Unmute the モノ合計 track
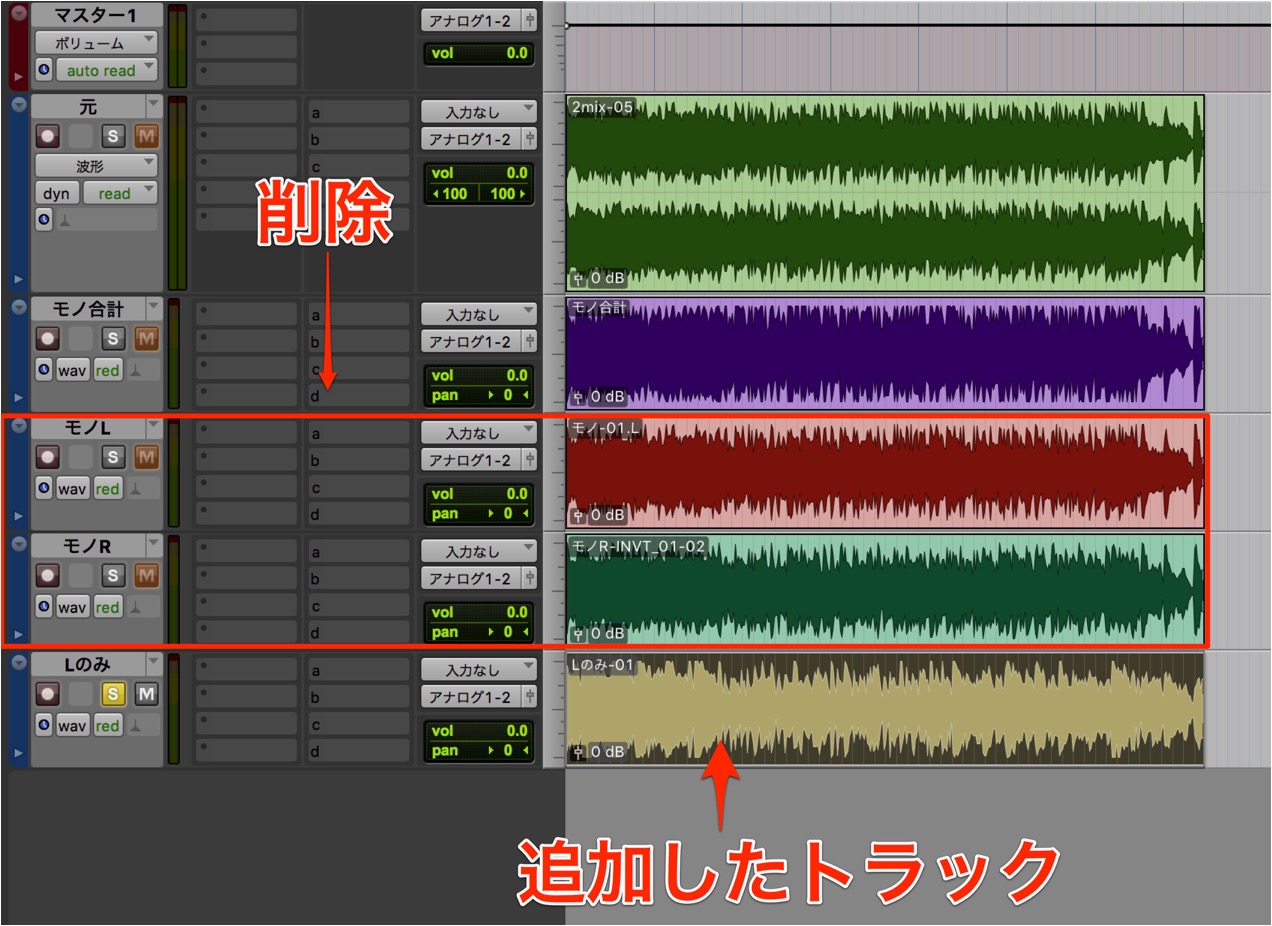 coord(146,338)
